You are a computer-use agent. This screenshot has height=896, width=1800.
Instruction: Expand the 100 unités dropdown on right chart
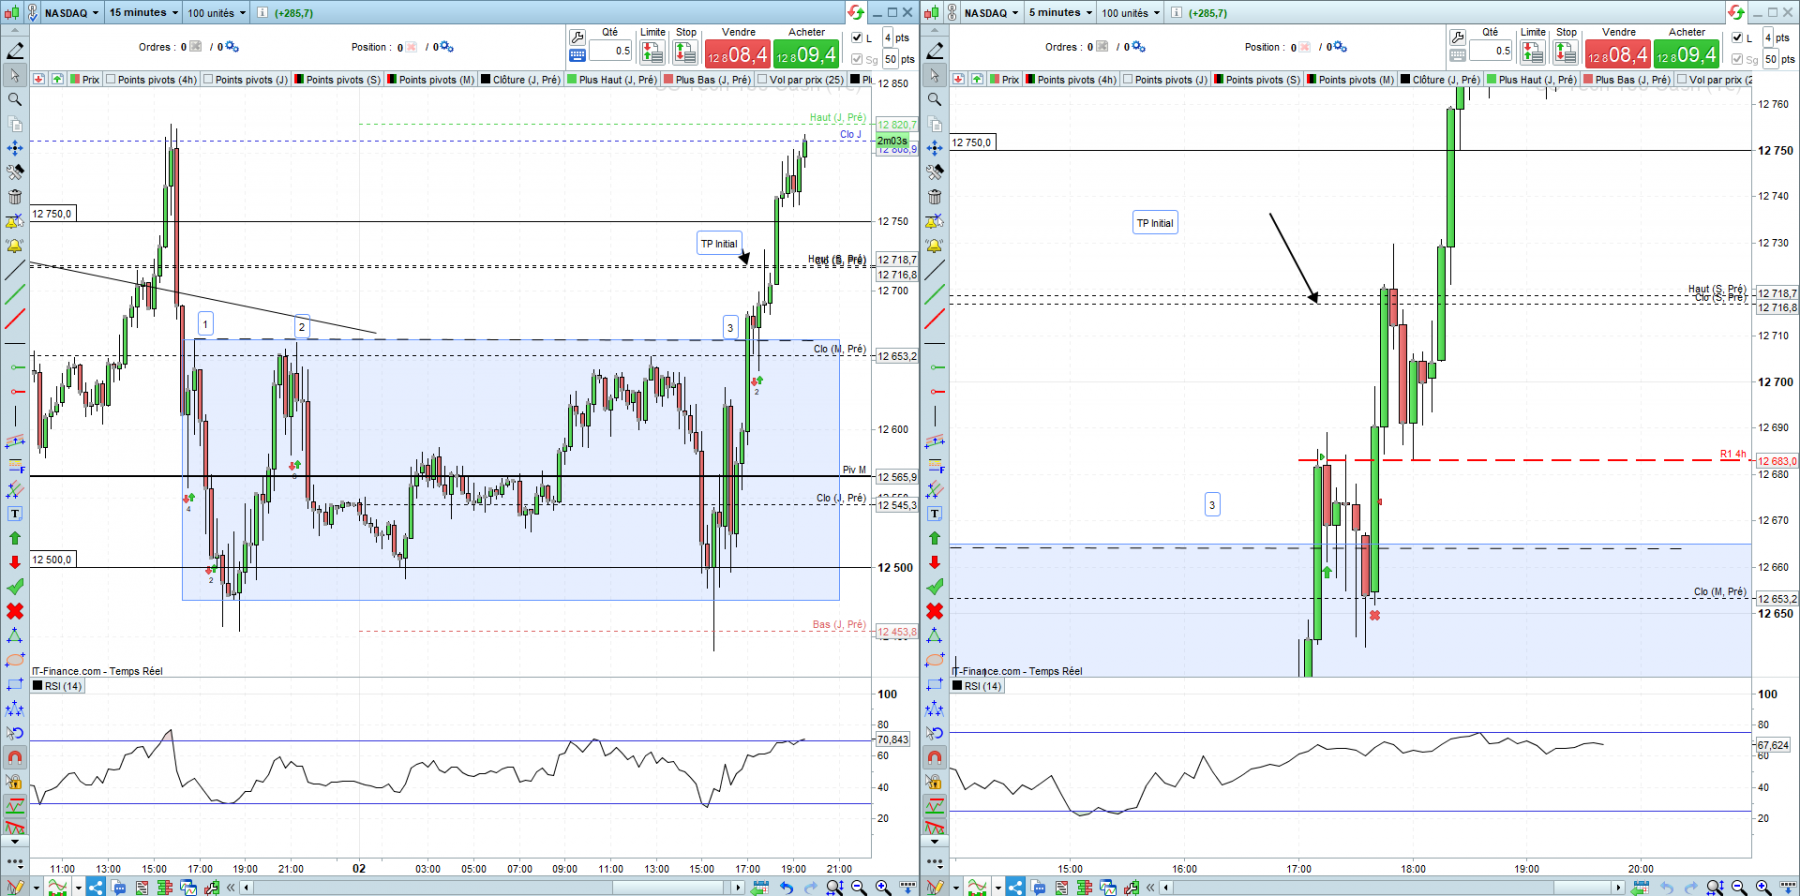[1131, 13]
